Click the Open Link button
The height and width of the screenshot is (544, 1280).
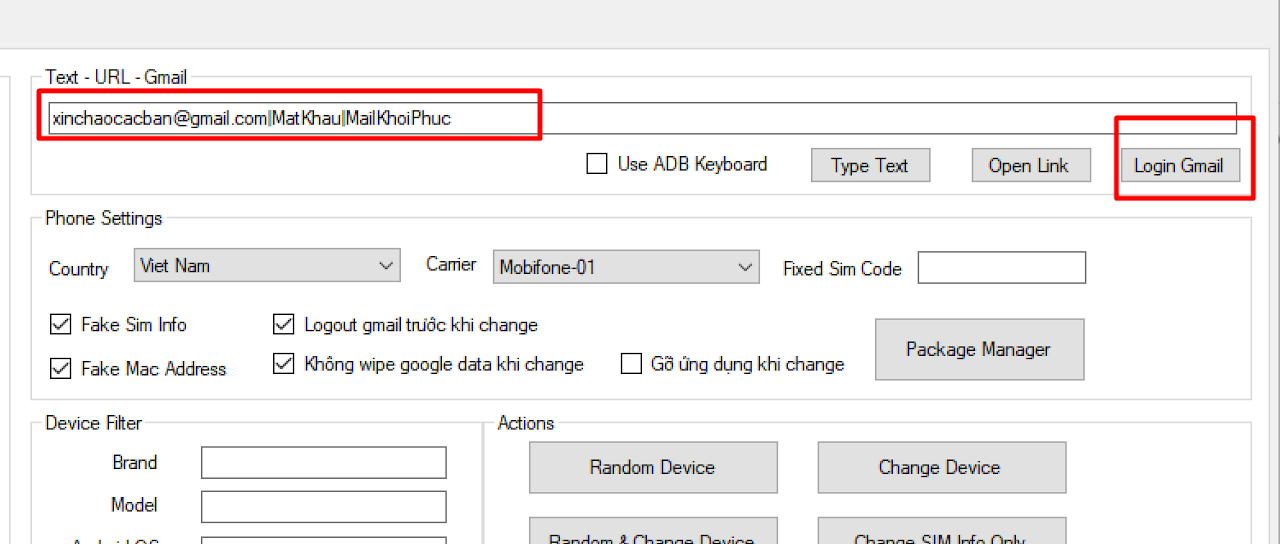pos(1029,166)
